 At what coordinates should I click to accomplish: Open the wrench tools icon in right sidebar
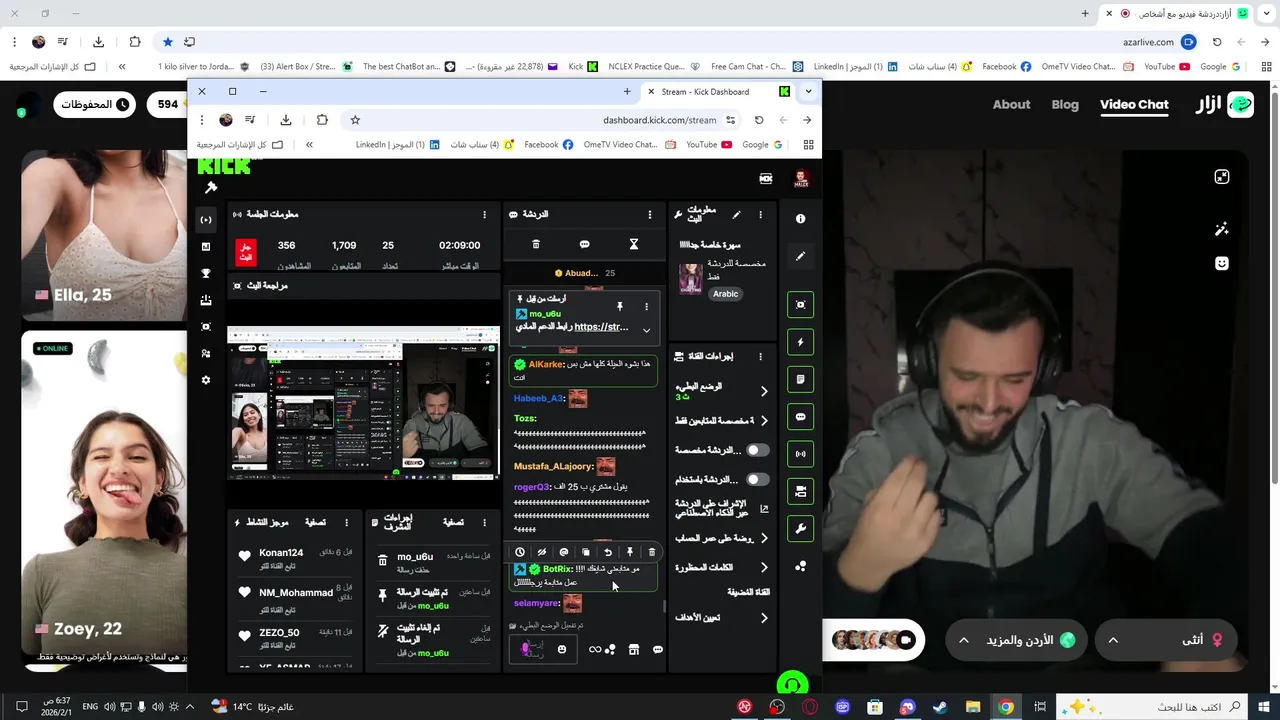[x=800, y=528]
